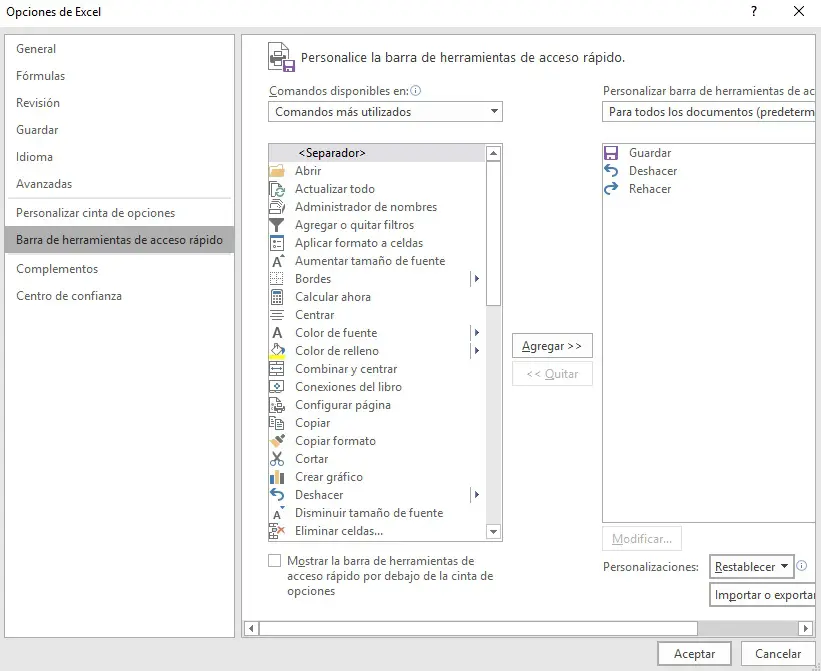
Task: Select the Actualizar todo refresh icon
Action: (276, 189)
